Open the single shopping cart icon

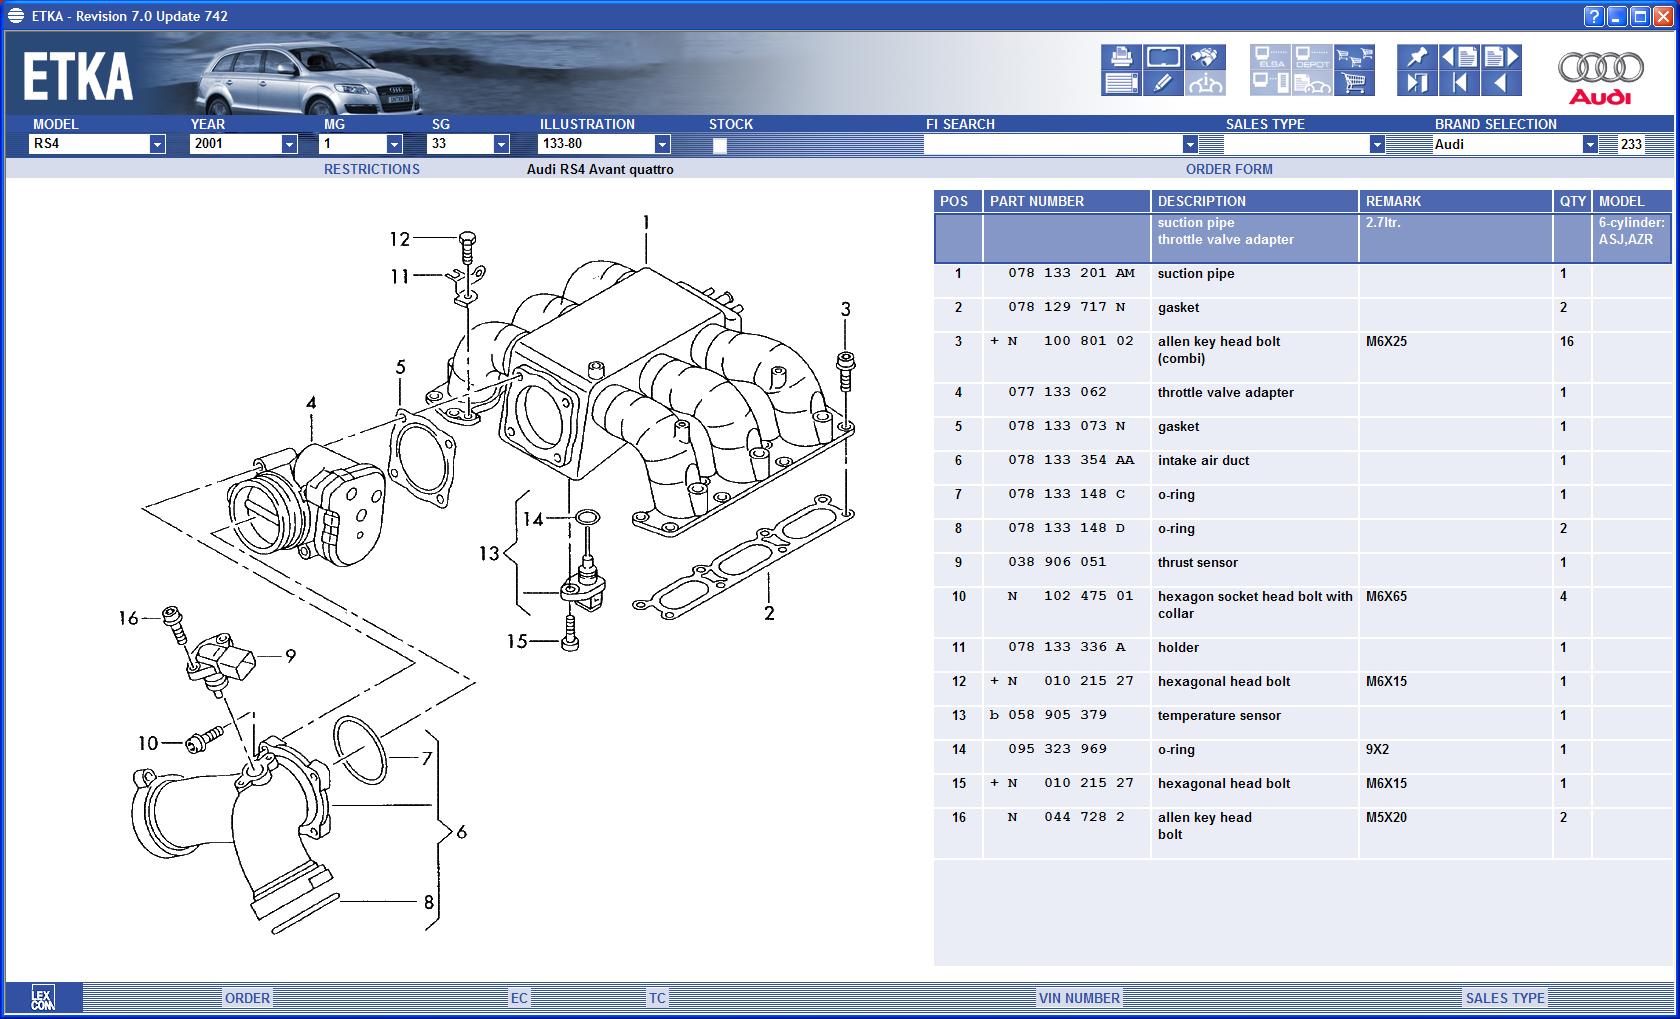[x=1354, y=84]
